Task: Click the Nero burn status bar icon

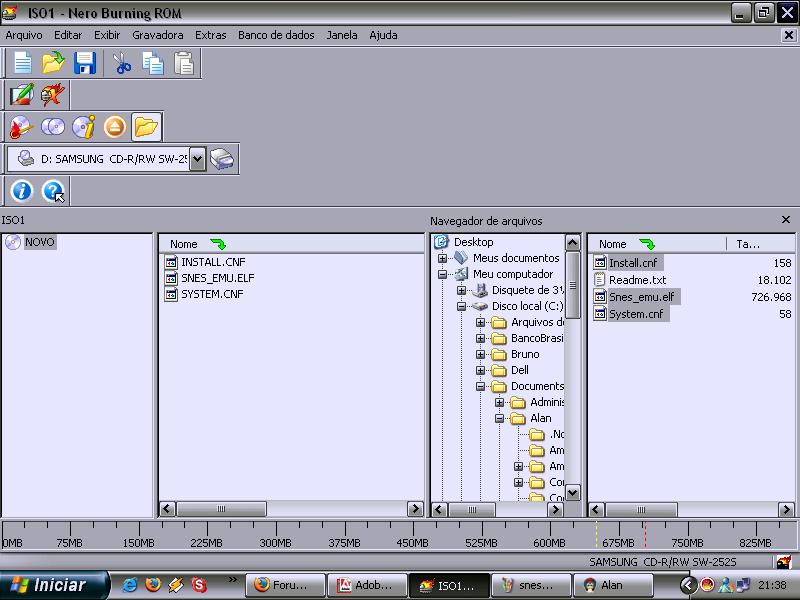Action: tap(784, 562)
